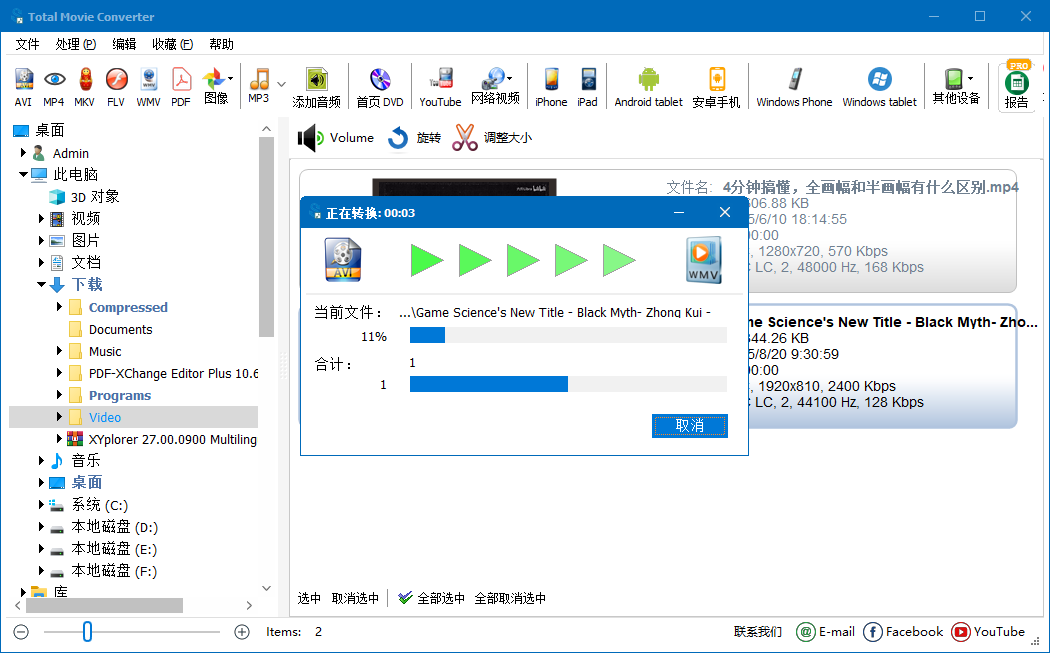Click the 添加音频 icon
The width and height of the screenshot is (1050, 653).
316,87
